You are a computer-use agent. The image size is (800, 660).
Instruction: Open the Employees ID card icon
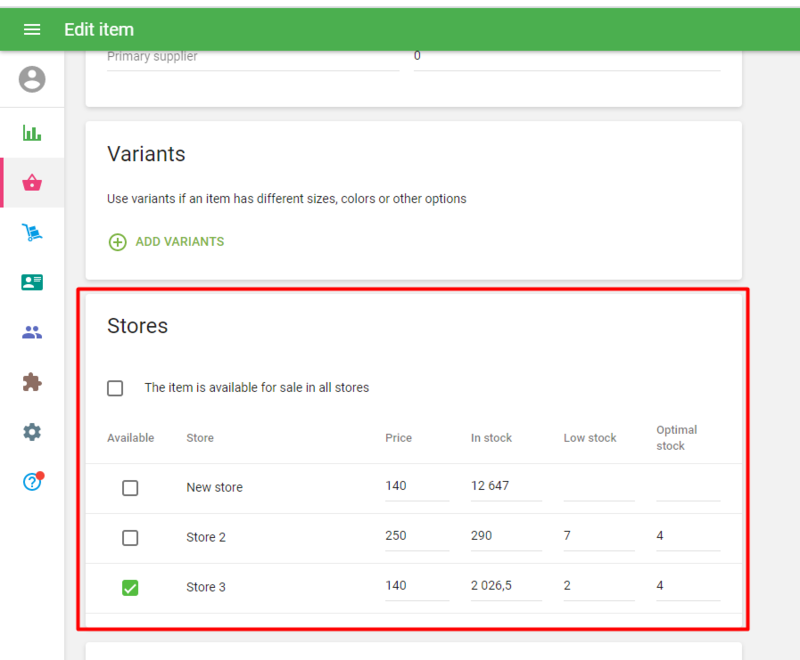[32, 282]
